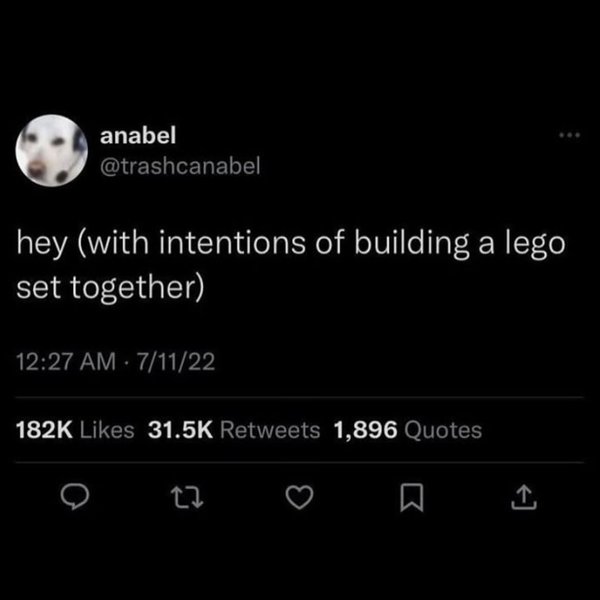
Task: View the dalmatian profile avatar
Action: click(x=52, y=150)
